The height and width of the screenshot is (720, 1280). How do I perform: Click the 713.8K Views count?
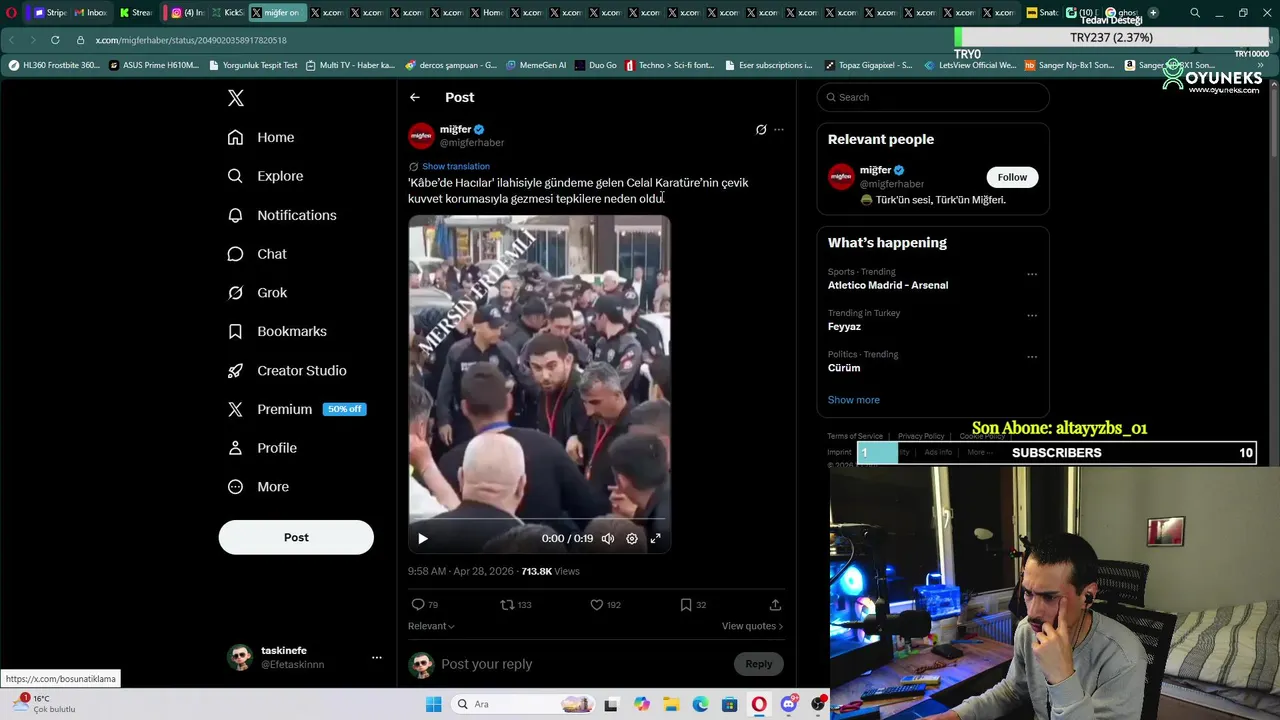(550, 571)
